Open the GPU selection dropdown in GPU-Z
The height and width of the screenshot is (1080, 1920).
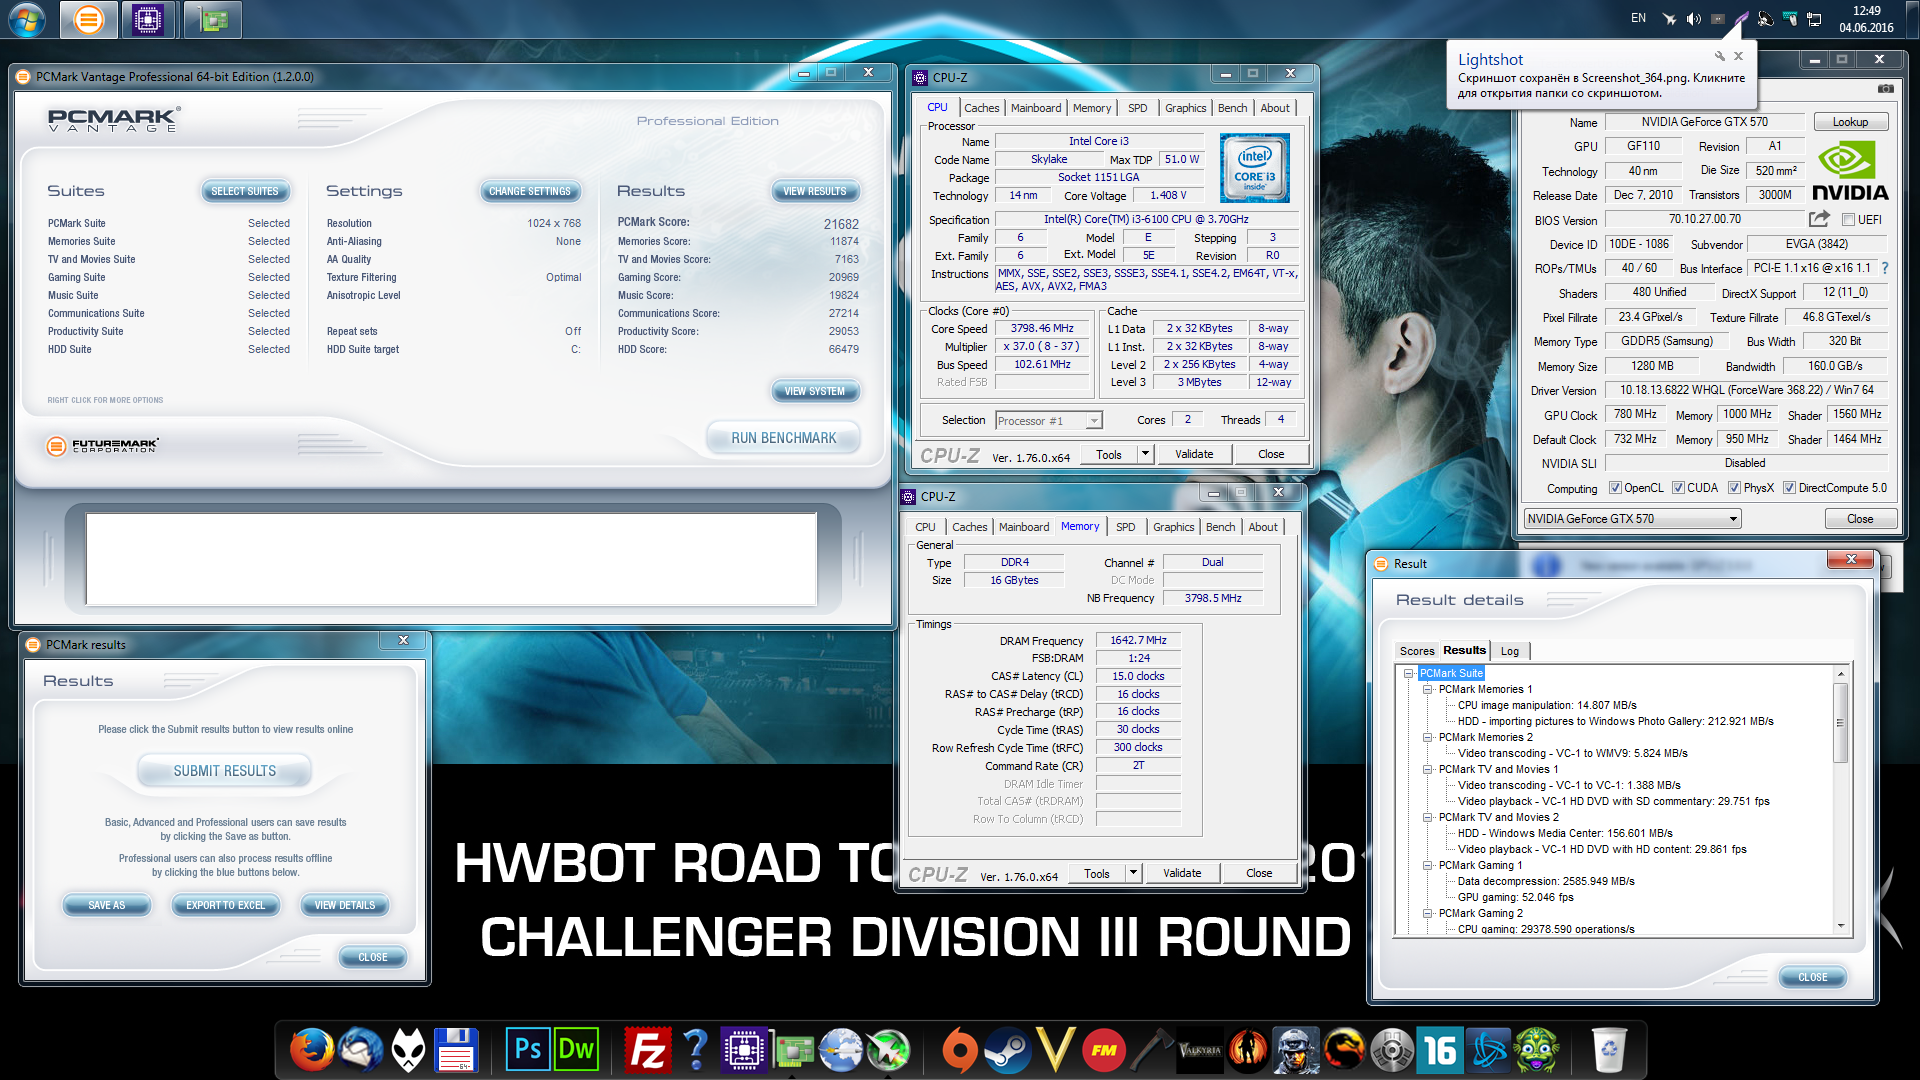point(1632,519)
